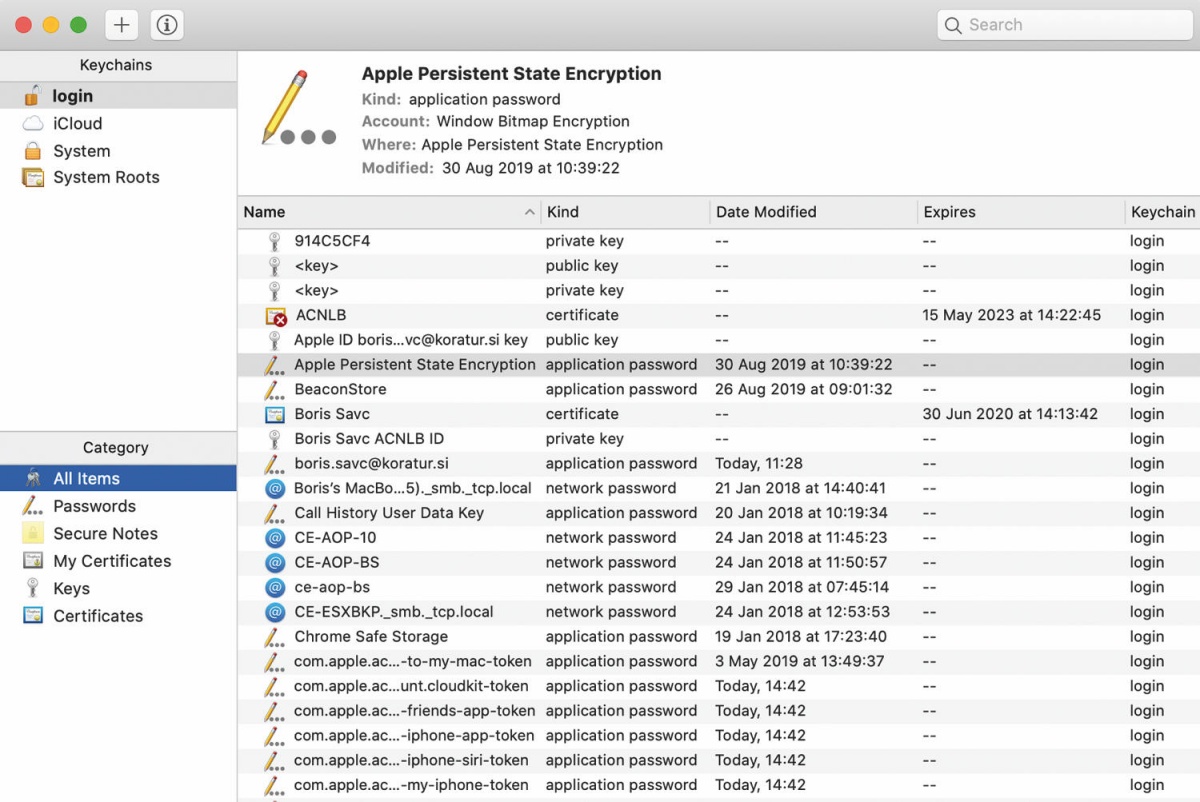Select Apple Persistent State Encryption row

click(719, 365)
